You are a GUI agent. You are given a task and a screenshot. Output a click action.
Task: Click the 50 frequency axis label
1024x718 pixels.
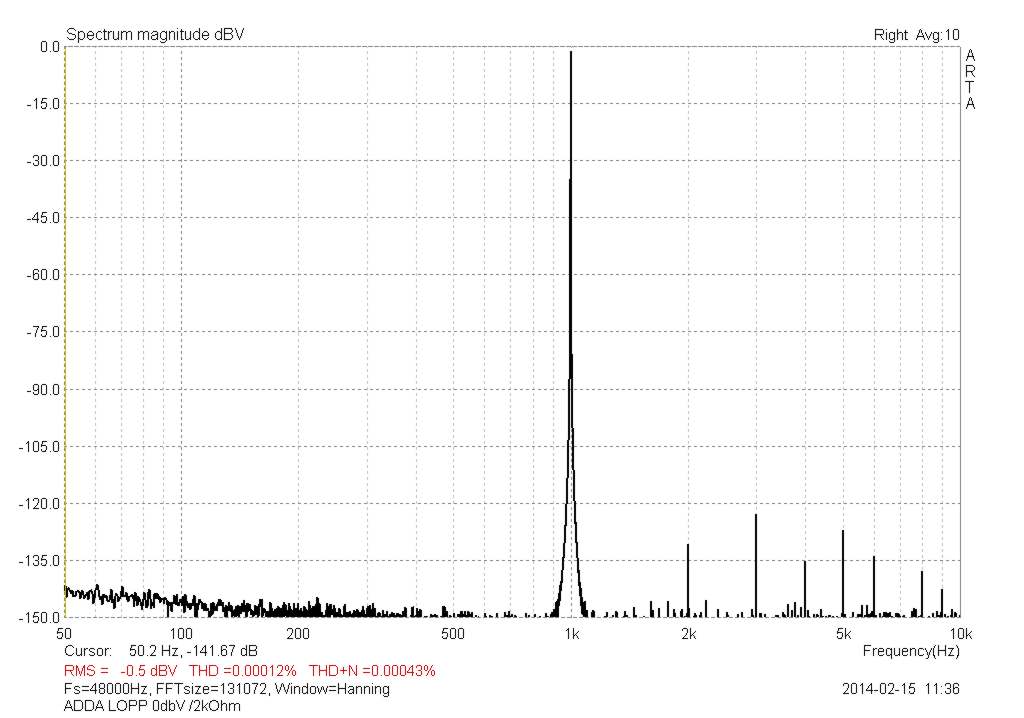click(x=64, y=634)
